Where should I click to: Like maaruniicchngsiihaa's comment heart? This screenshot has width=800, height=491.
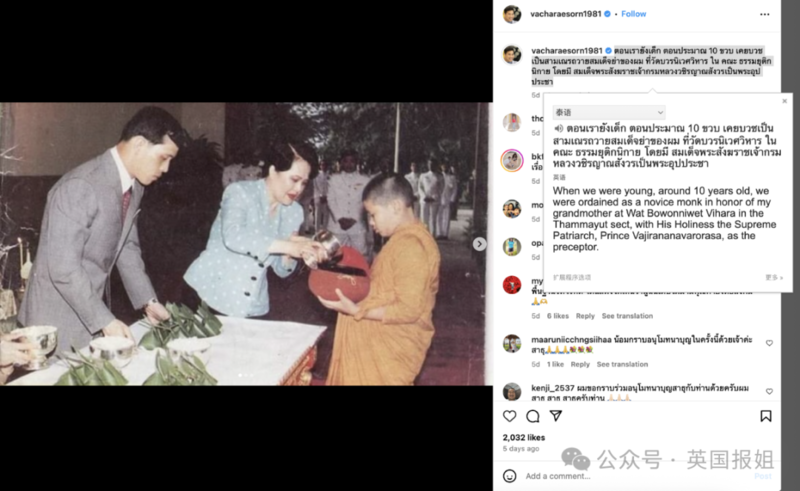tap(769, 343)
